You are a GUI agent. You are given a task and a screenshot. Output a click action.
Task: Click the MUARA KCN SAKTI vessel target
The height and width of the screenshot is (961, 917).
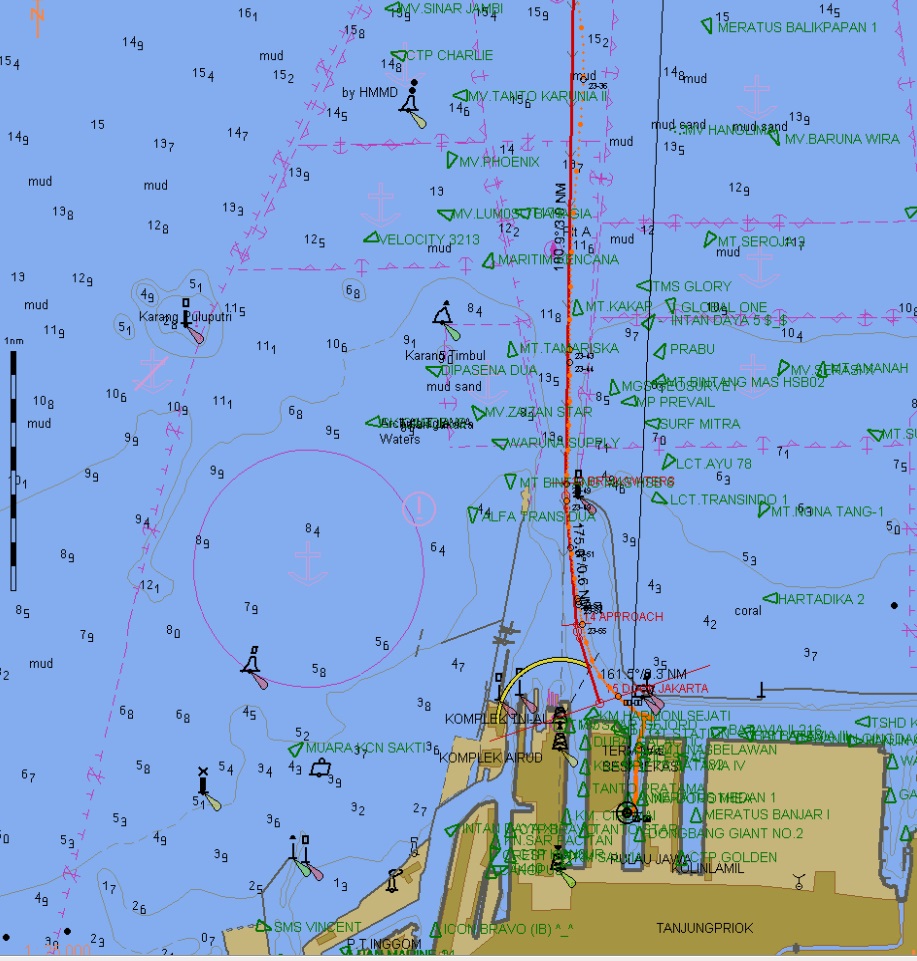[295, 748]
